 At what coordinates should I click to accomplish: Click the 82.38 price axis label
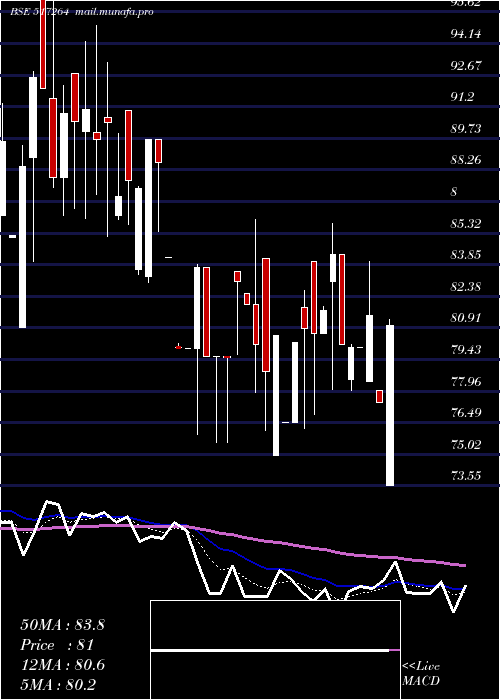(466, 287)
